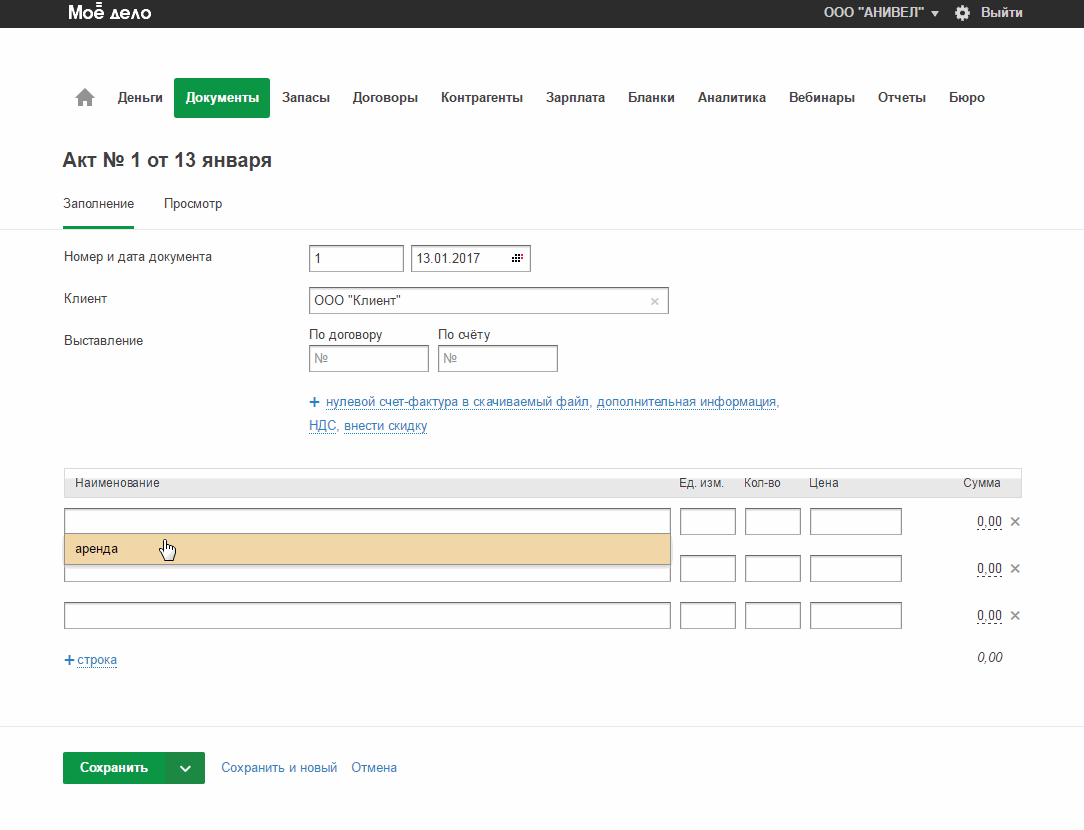Open the ООО "АНИВЕЛ" company dropdown
Viewport: 1084px width, 830px height.
[880, 13]
